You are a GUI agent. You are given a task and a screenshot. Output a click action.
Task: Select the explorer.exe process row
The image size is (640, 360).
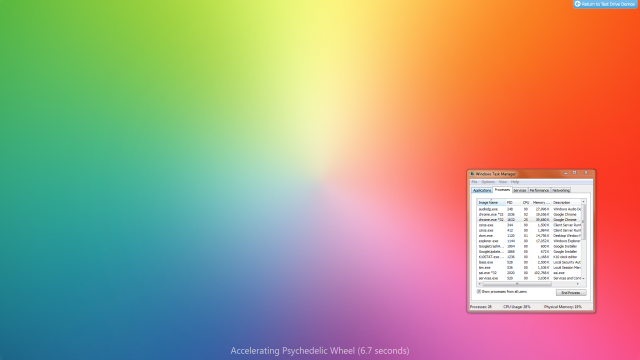tap(529, 241)
